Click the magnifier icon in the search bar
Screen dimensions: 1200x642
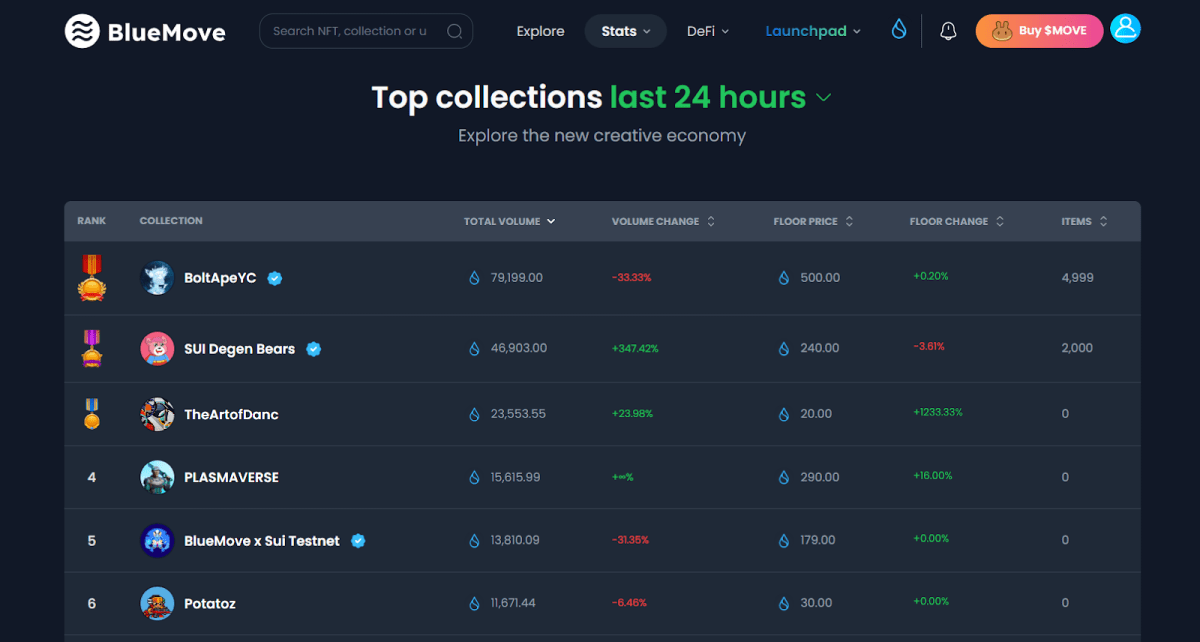coord(455,31)
